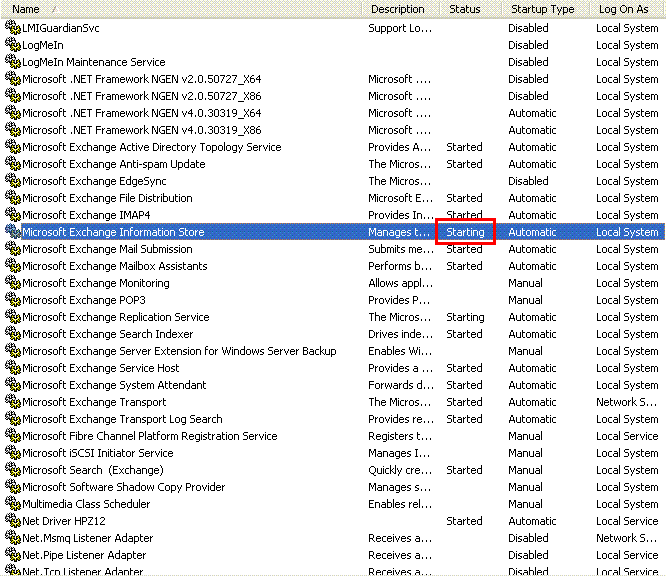Click the icon for Microsoft Exchange IMAP4
Viewport: 666px width, 576px height.
pyautogui.click(x=13, y=215)
